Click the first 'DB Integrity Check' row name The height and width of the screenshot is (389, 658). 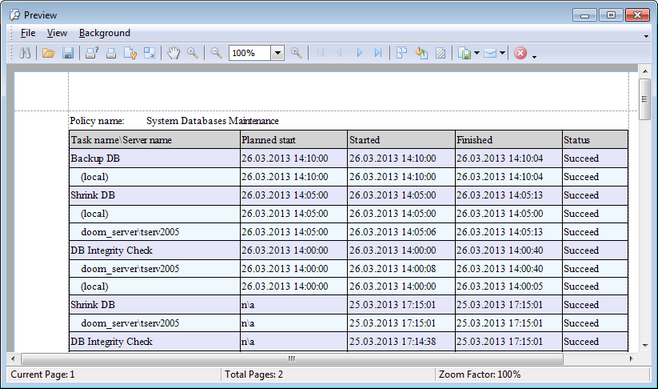click(111, 251)
